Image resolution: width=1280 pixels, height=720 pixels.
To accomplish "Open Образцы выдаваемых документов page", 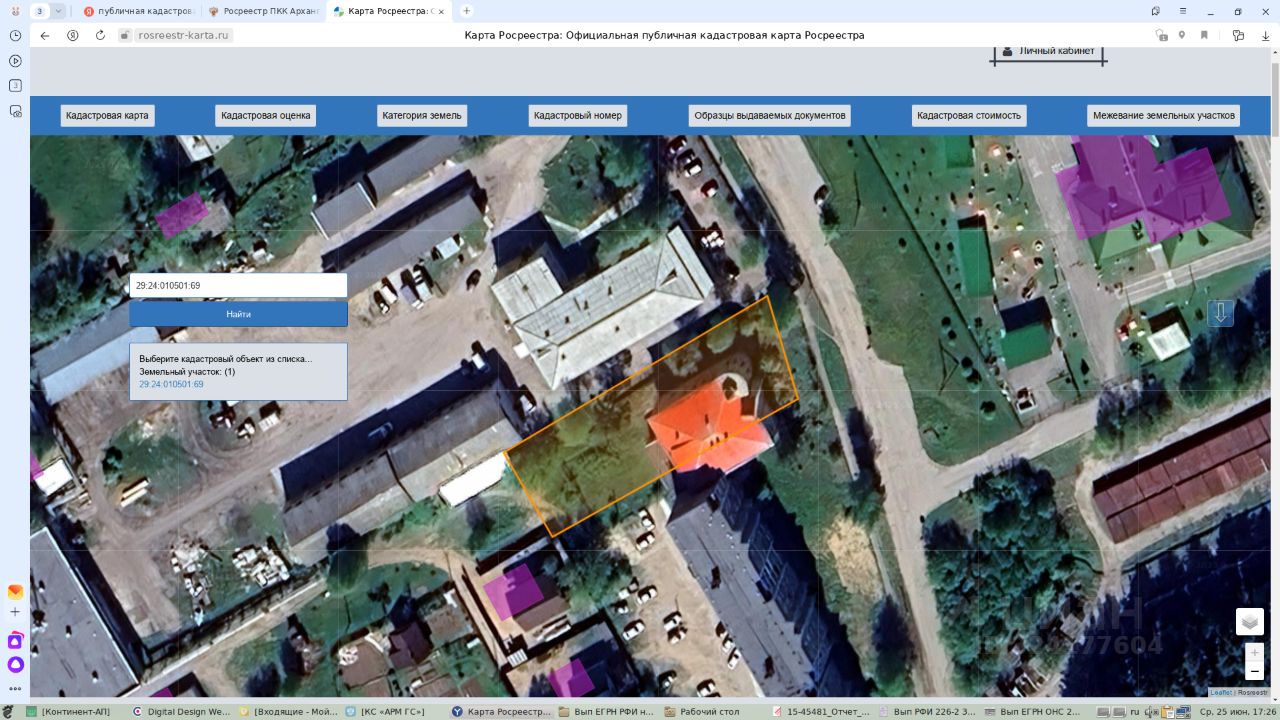I will coord(770,115).
